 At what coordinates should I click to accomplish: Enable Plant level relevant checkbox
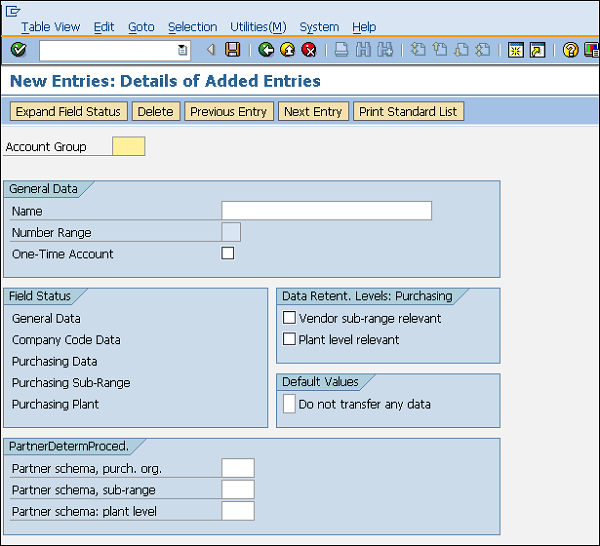[289, 339]
